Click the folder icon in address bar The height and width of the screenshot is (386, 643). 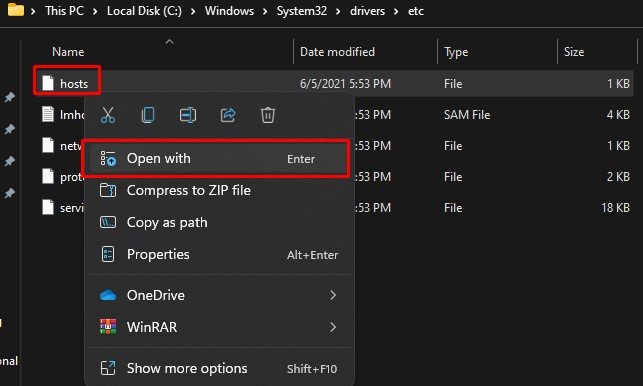pyautogui.click(x=16, y=9)
